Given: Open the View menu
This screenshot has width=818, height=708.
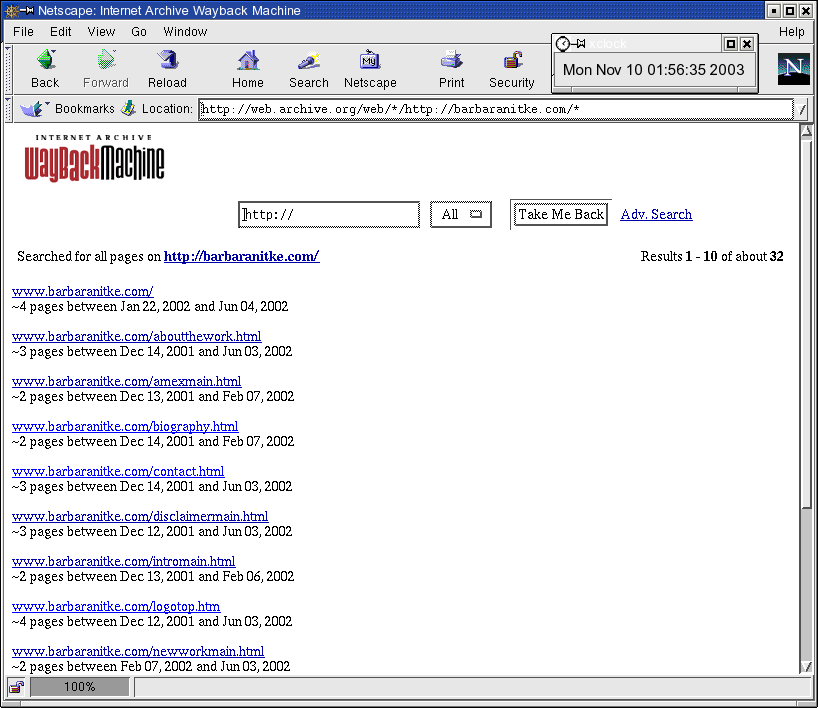Looking at the screenshot, I should click(x=101, y=32).
